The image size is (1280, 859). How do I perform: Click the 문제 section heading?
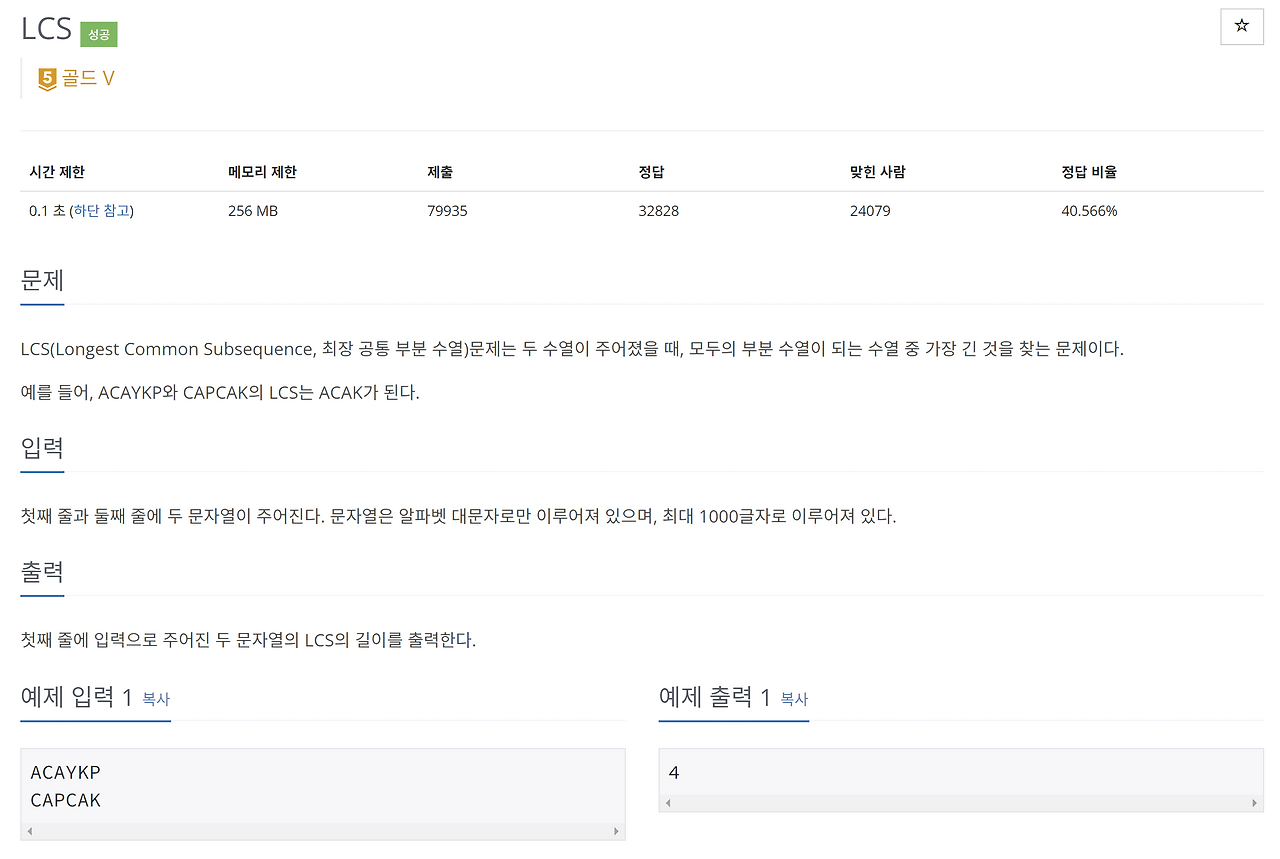pyautogui.click(x=41, y=281)
